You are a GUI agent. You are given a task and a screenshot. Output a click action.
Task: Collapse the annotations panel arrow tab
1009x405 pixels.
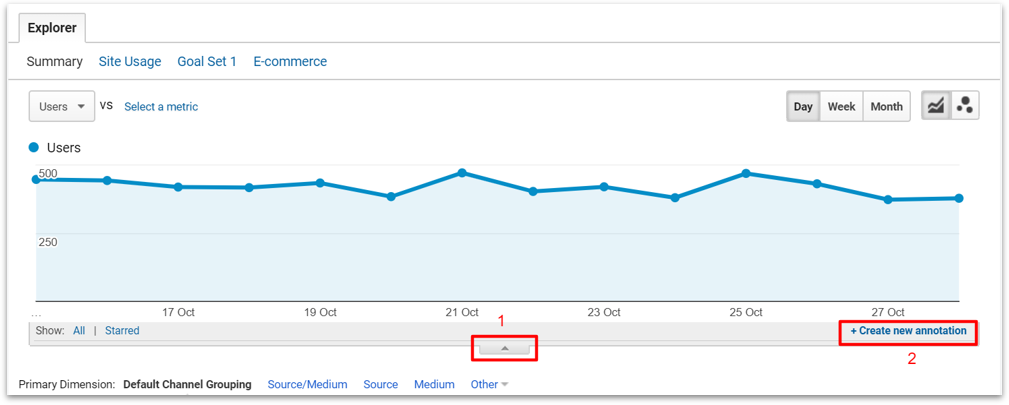coord(505,348)
